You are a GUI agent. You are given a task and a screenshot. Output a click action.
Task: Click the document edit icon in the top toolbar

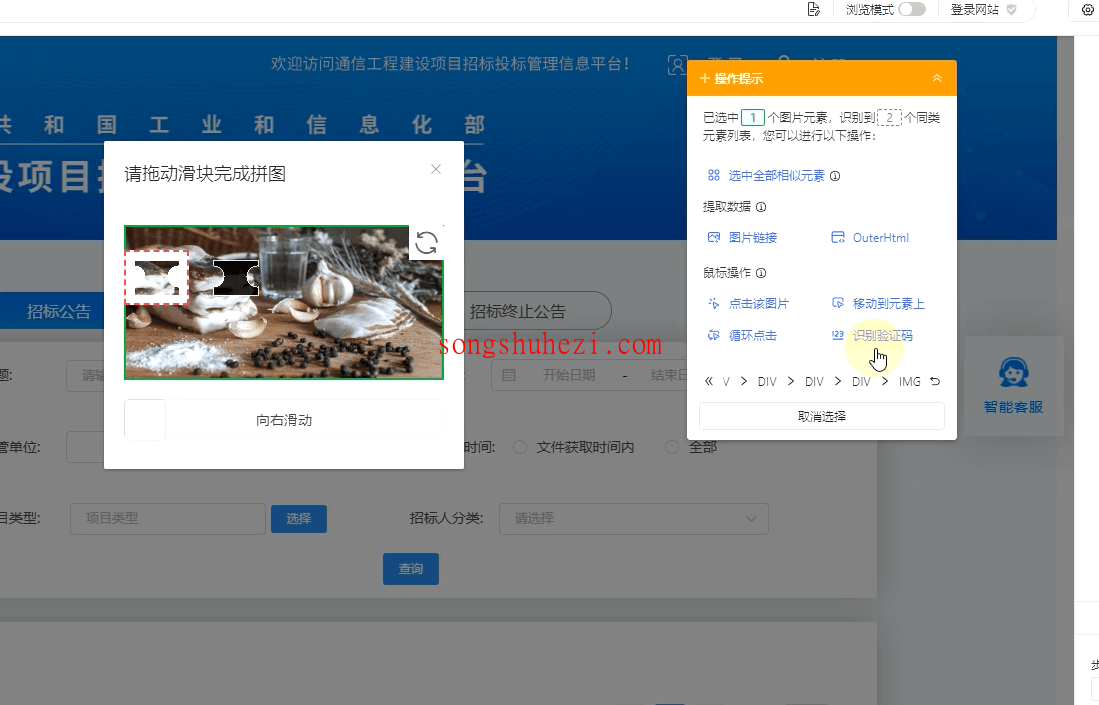[813, 9]
